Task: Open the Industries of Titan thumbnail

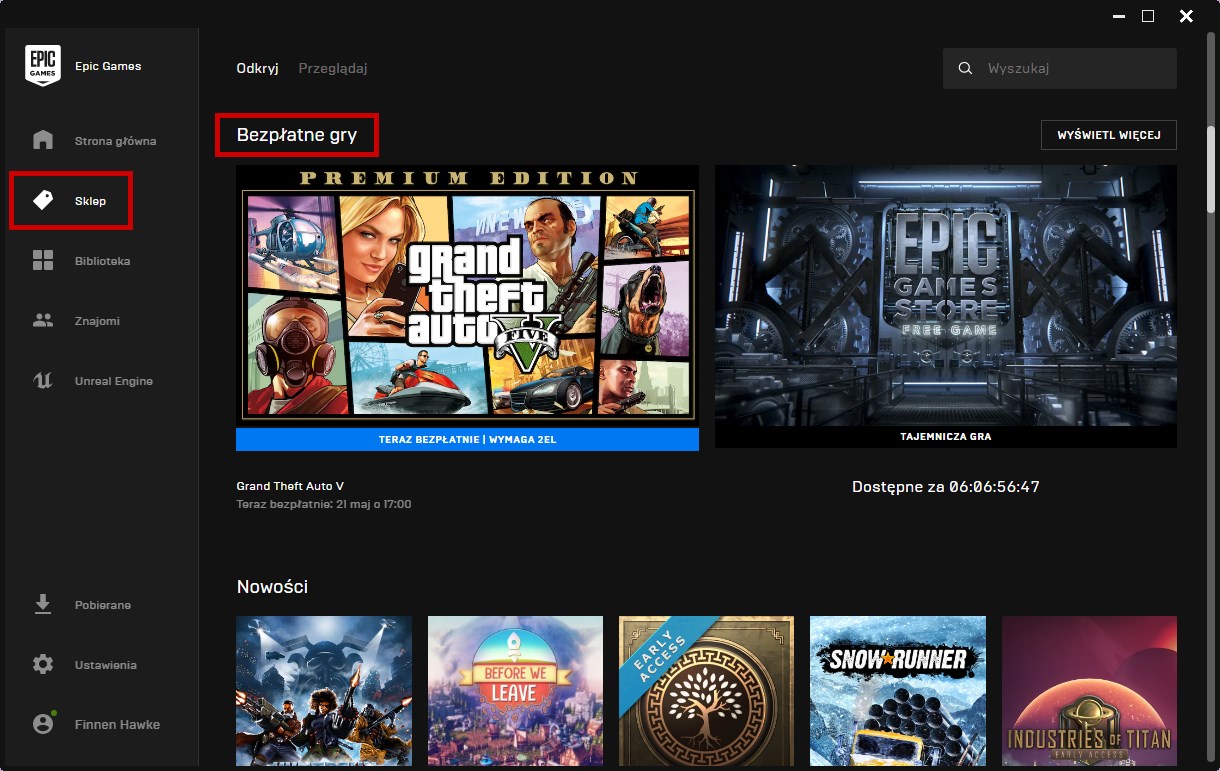Action: click(1089, 692)
